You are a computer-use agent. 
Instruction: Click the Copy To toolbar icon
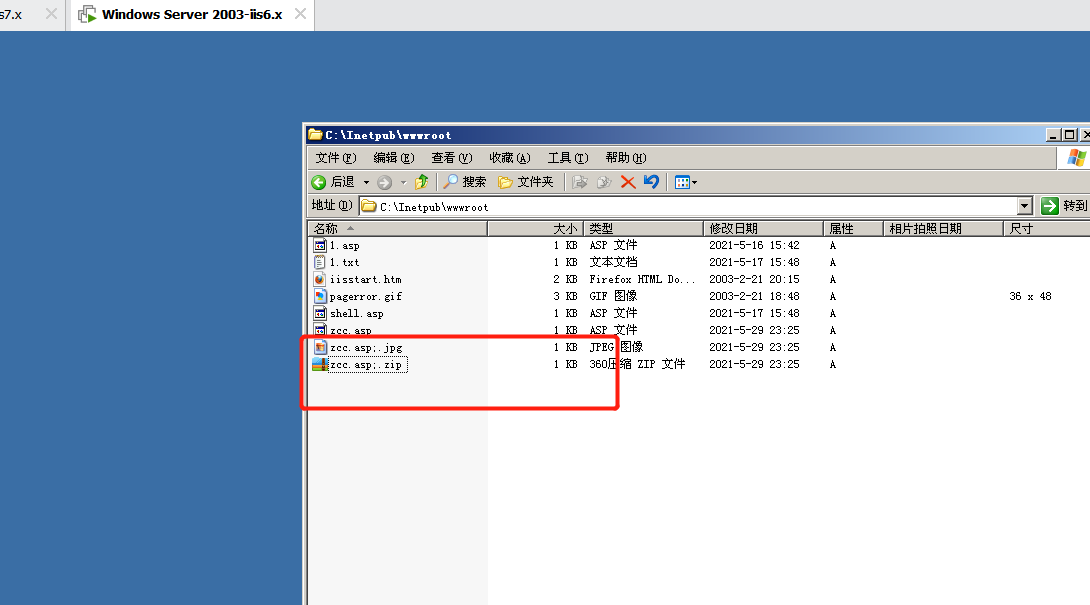tap(604, 182)
